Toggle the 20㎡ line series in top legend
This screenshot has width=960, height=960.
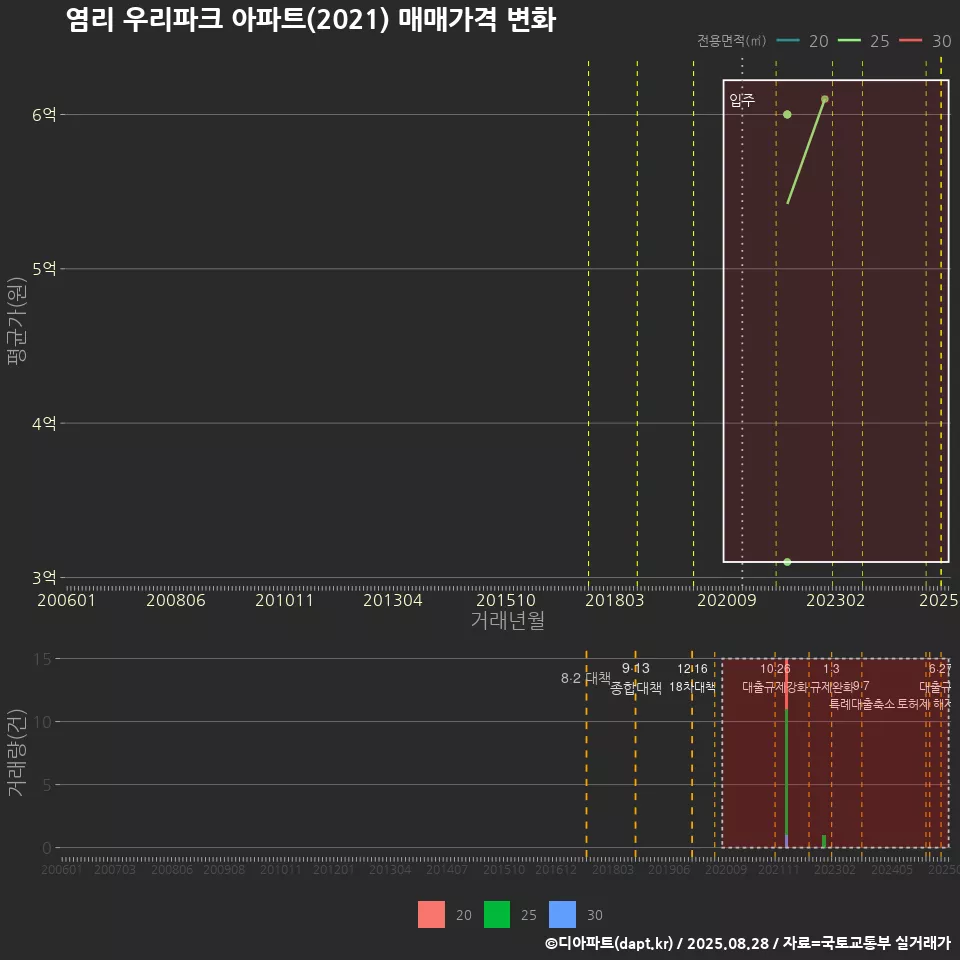click(x=818, y=41)
